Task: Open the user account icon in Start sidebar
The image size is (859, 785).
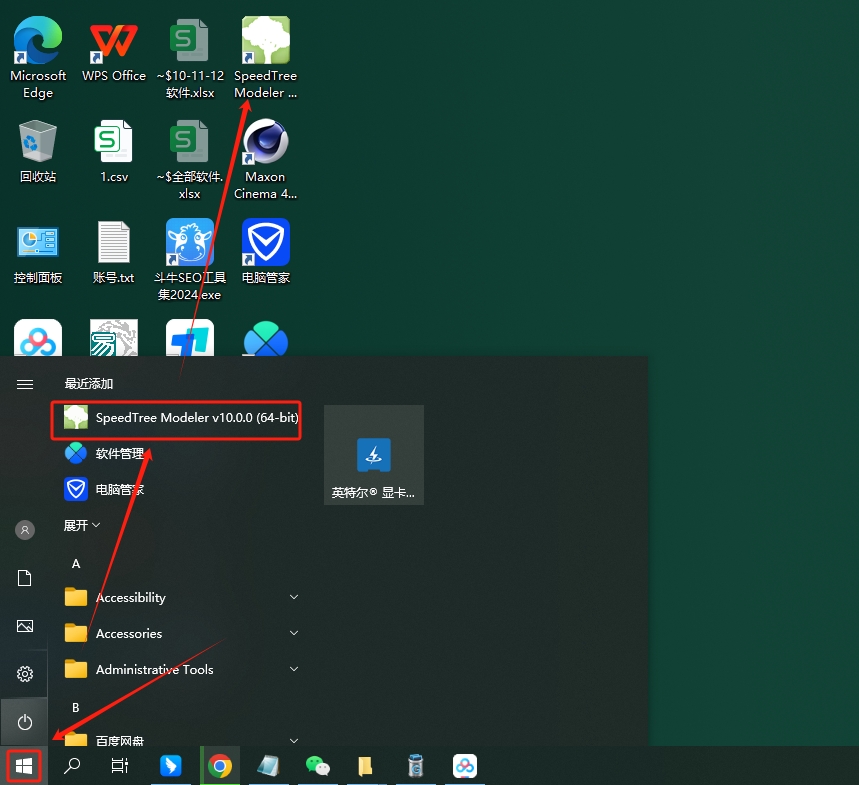Action: coord(25,530)
